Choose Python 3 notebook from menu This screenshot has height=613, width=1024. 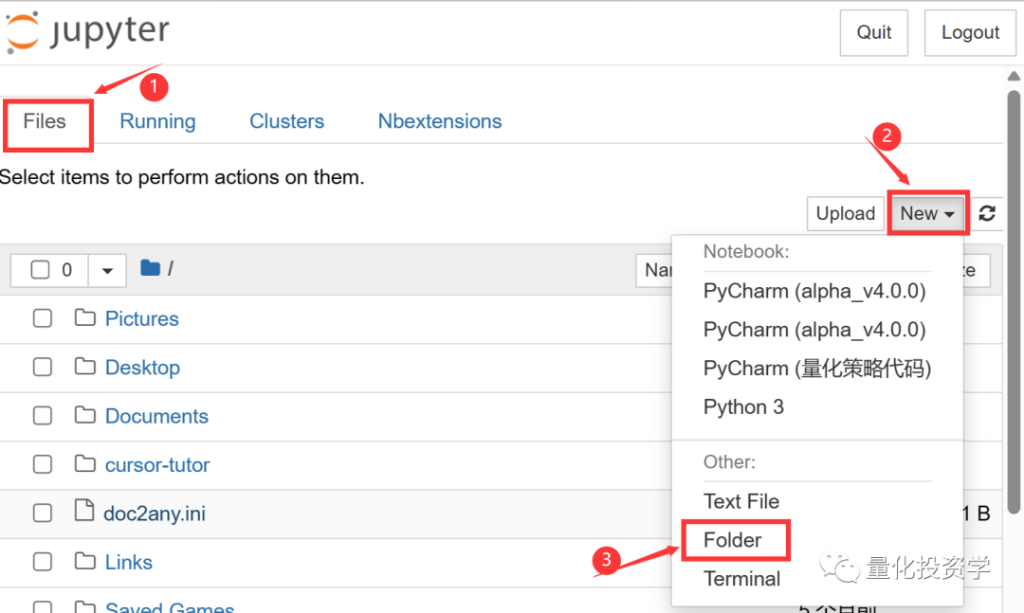click(x=743, y=407)
